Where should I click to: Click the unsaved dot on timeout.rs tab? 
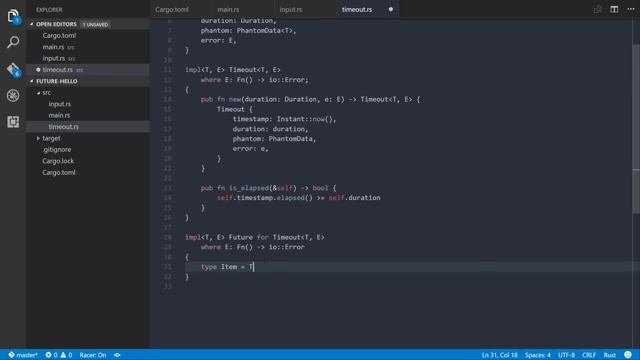(391, 9)
